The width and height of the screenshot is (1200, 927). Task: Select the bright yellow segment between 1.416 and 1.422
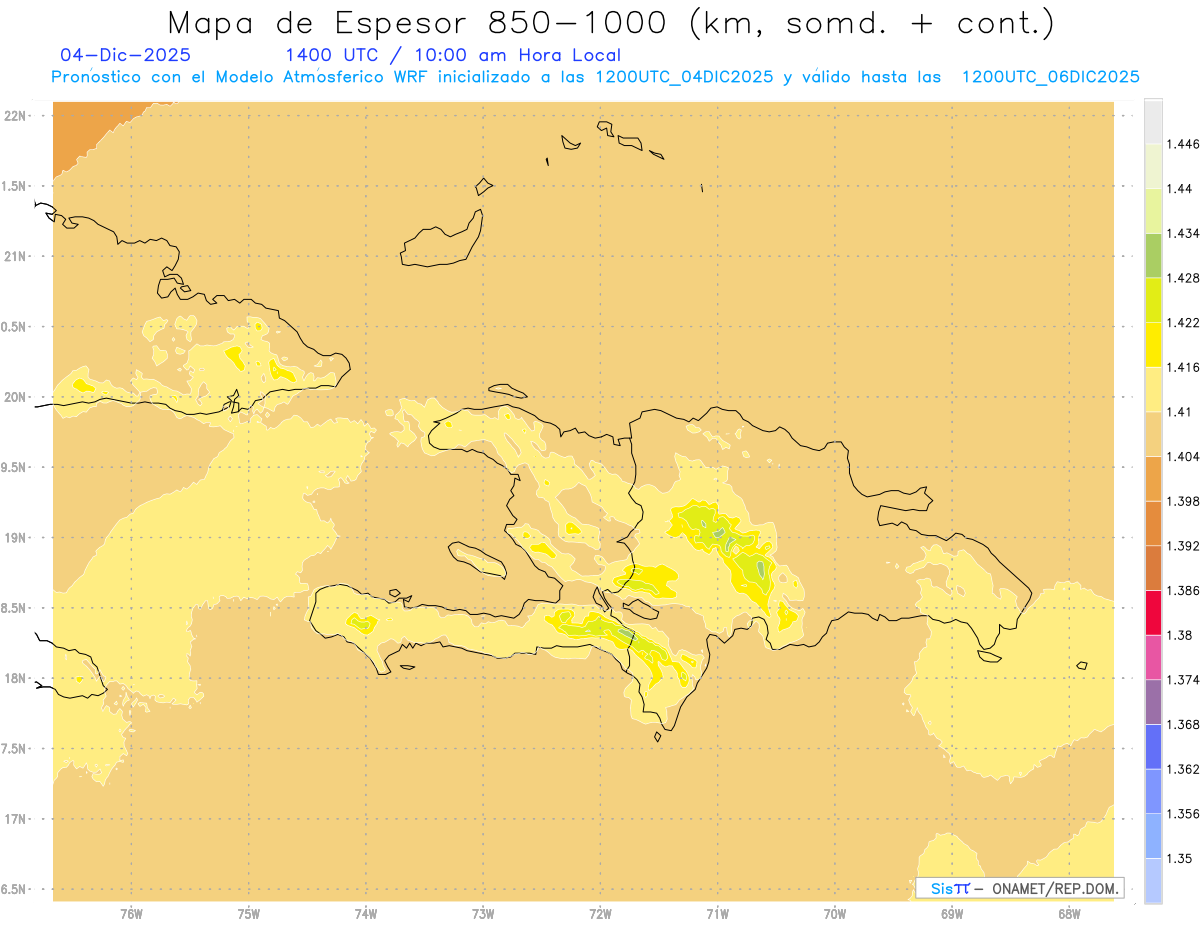click(1153, 345)
